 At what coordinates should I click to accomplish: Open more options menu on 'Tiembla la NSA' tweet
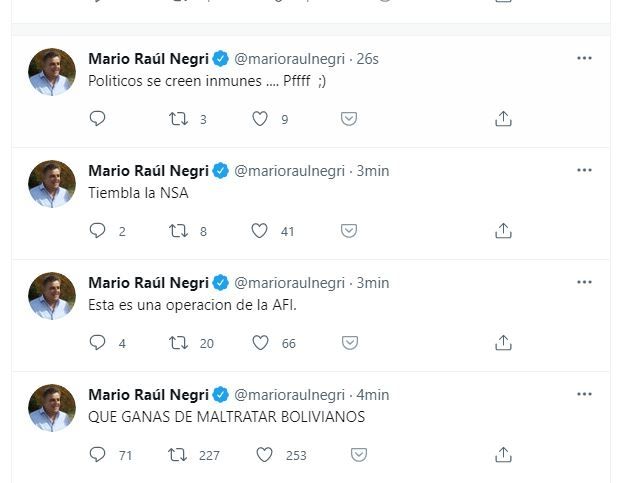pyautogui.click(x=584, y=170)
